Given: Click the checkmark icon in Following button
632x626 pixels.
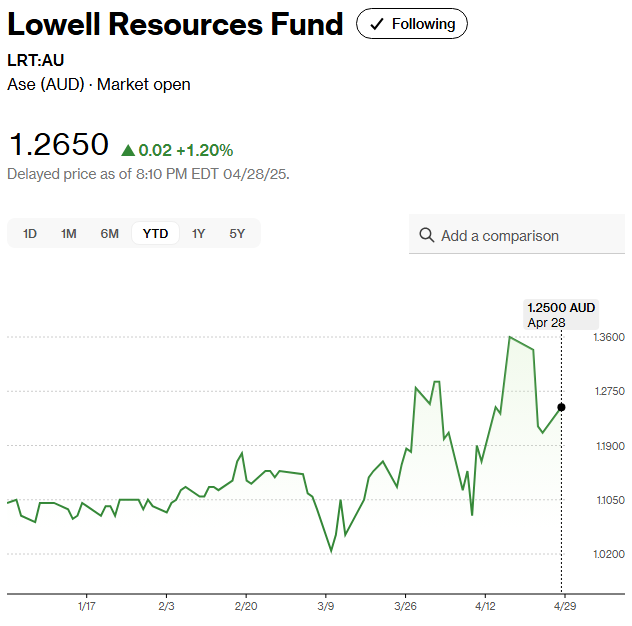Looking at the screenshot, I should click(376, 24).
